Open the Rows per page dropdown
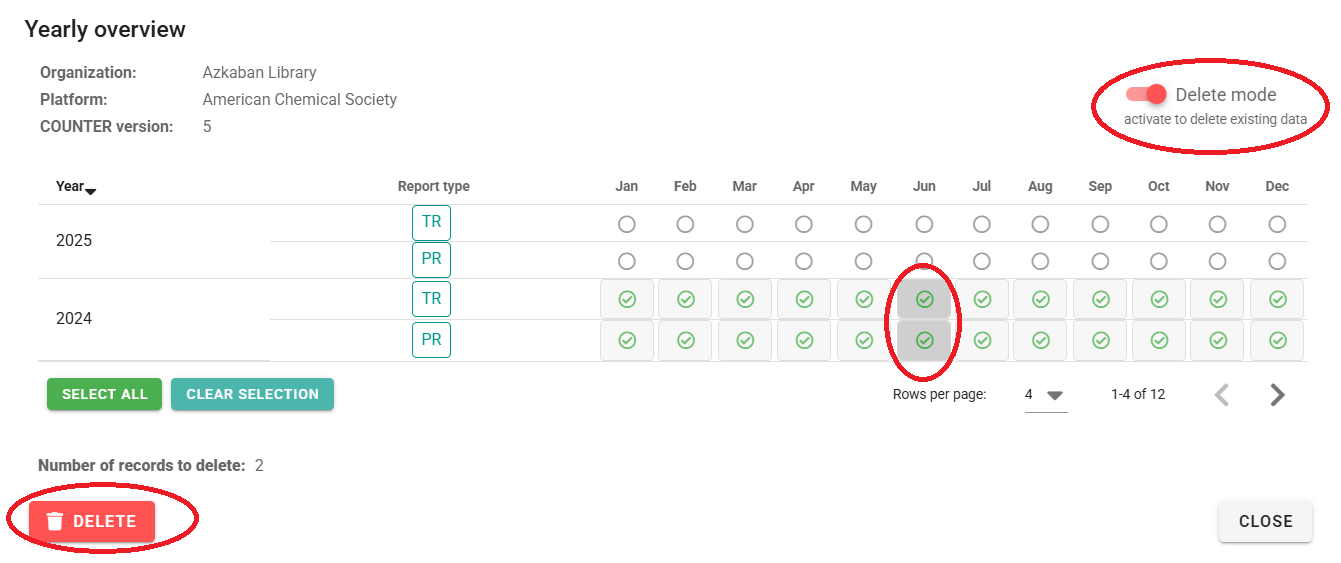1341x563 pixels. click(x=1045, y=395)
